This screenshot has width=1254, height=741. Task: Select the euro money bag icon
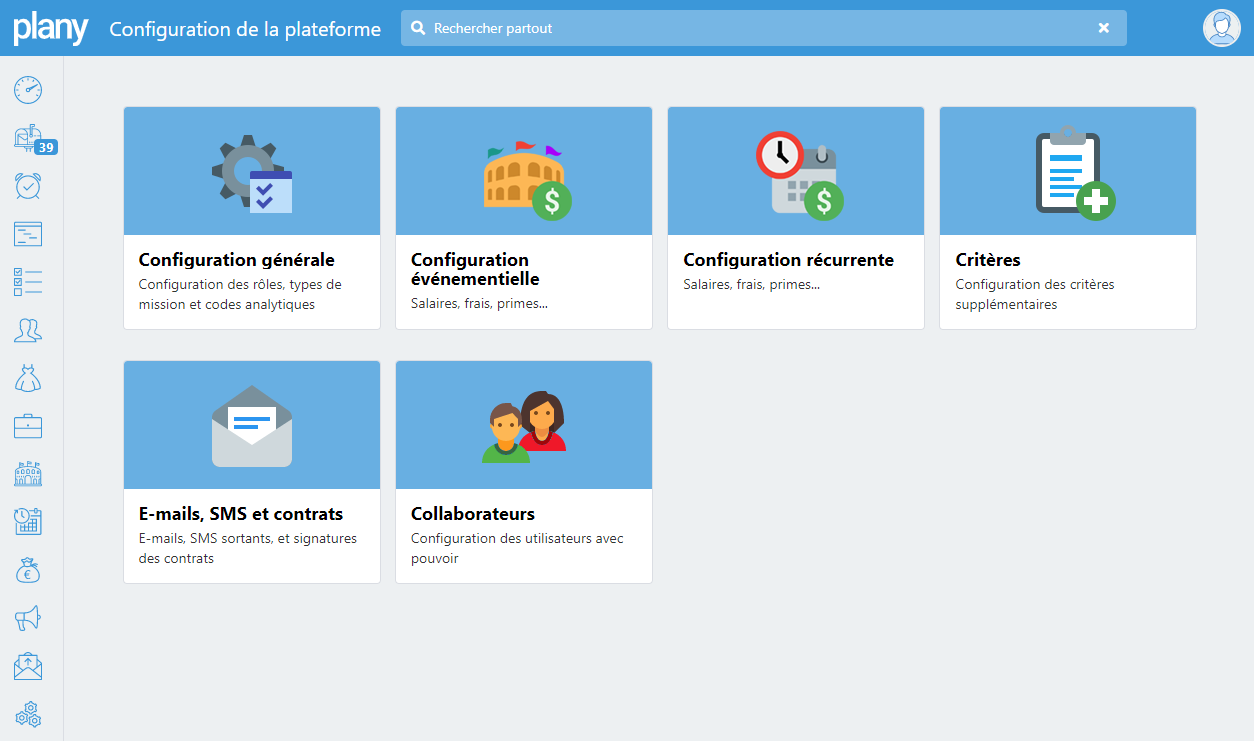coord(27,570)
